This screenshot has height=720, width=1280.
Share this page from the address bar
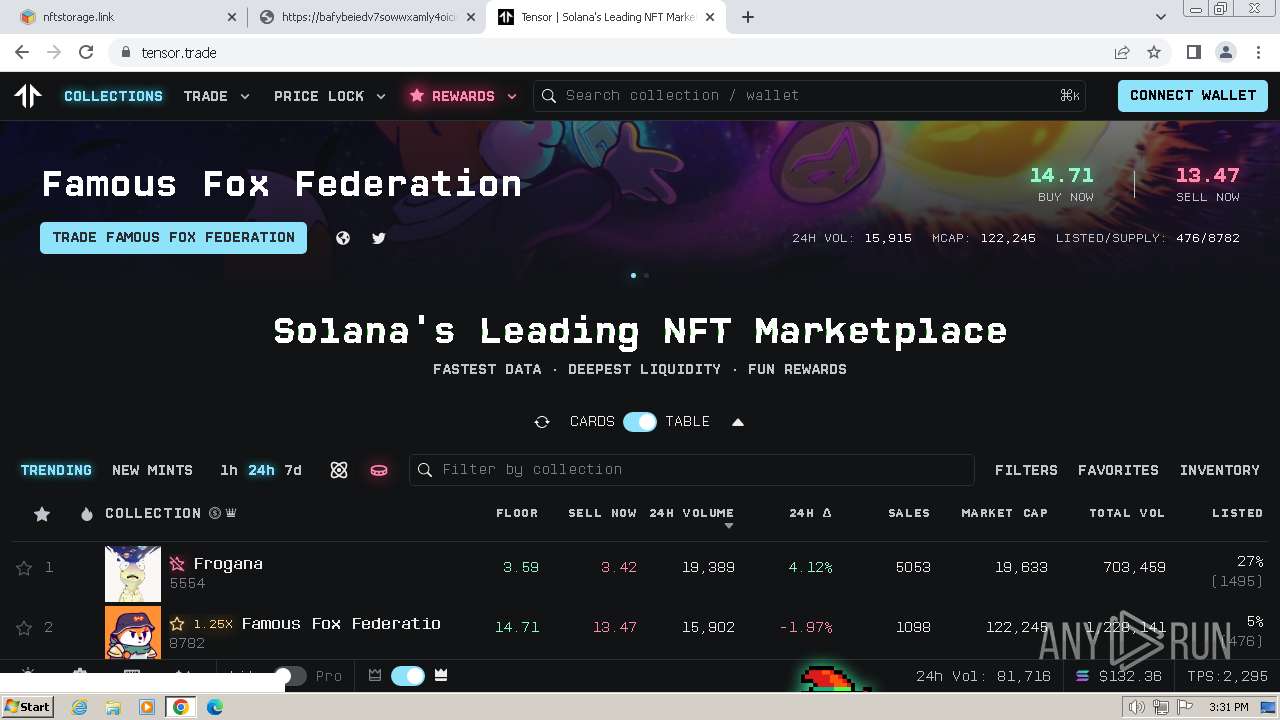click(1122, 52)
